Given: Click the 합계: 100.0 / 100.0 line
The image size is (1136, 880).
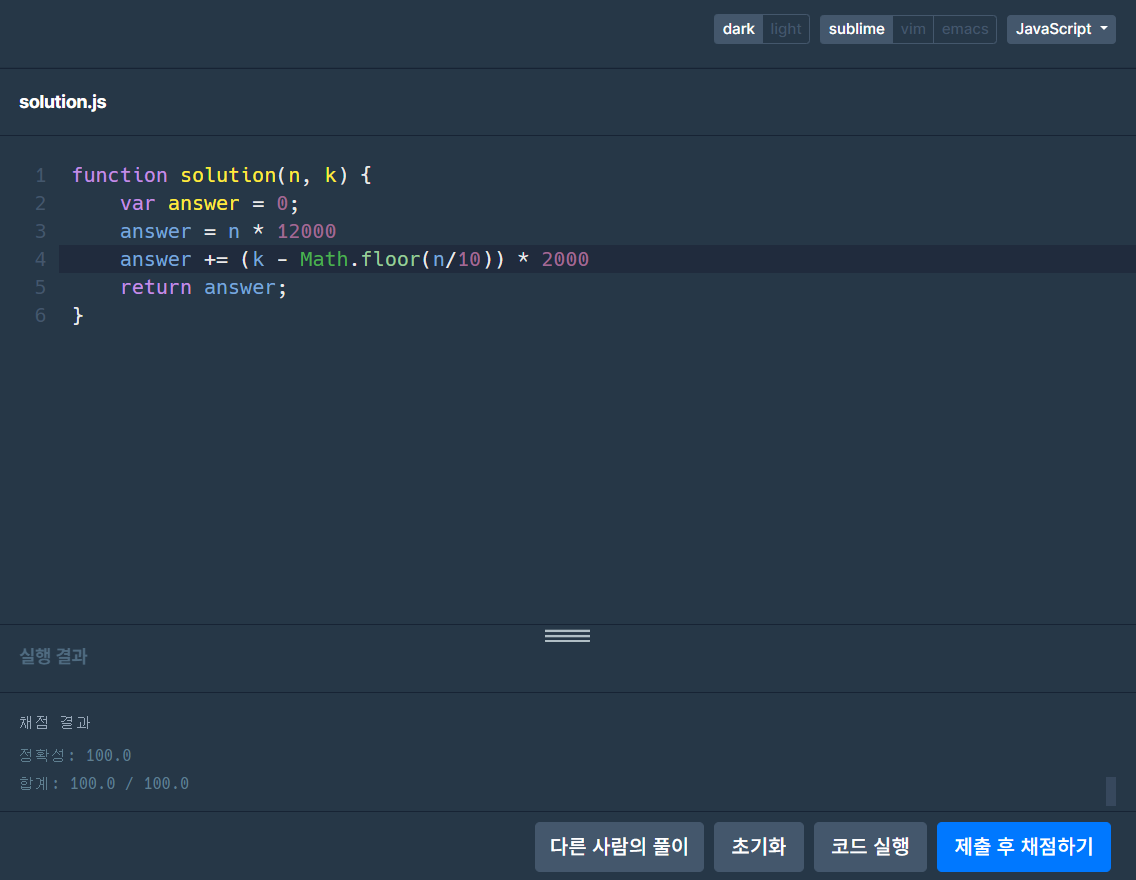Looking at the screenshot, I should (104, 784).
